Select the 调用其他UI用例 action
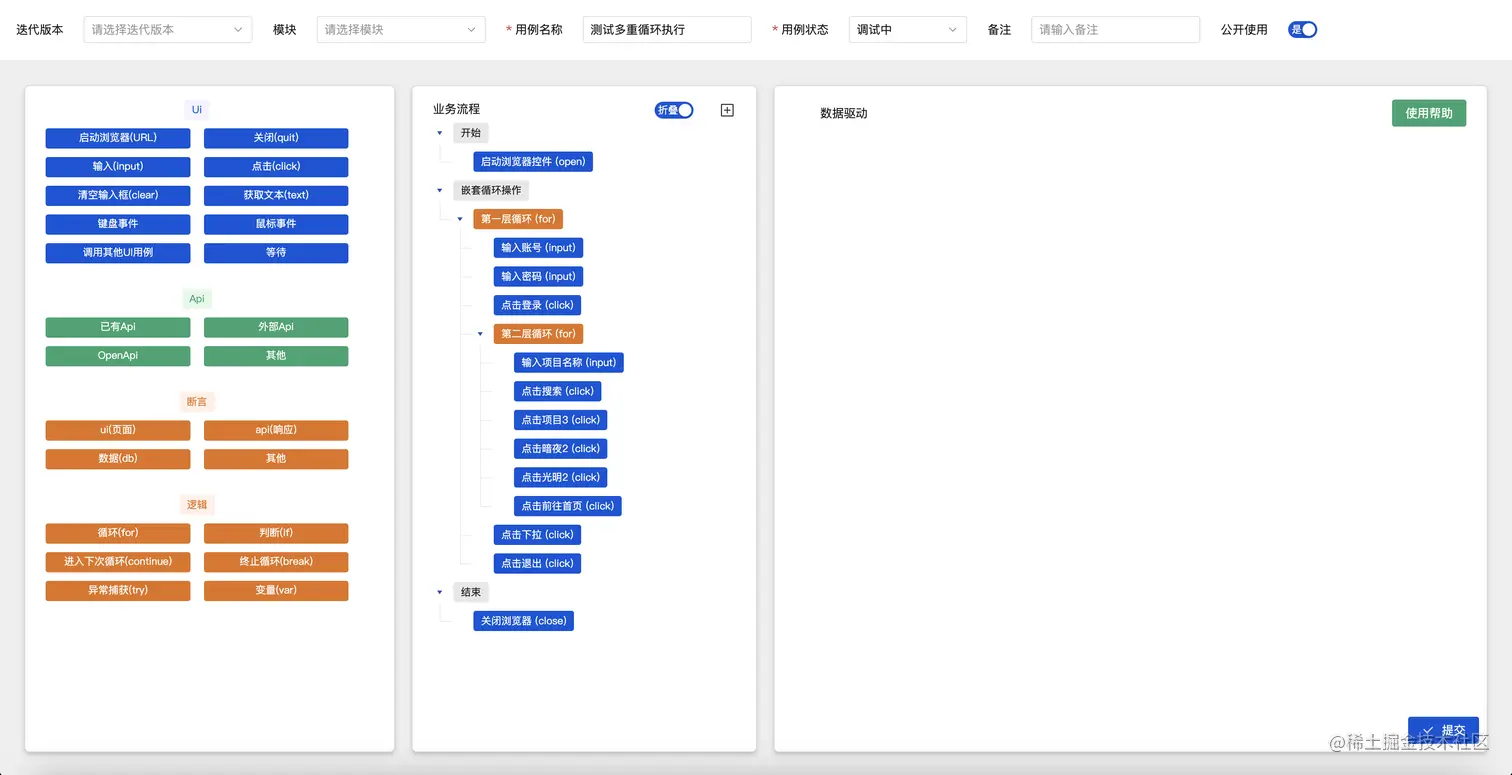Screen dimensions: 1512x775 117,253
